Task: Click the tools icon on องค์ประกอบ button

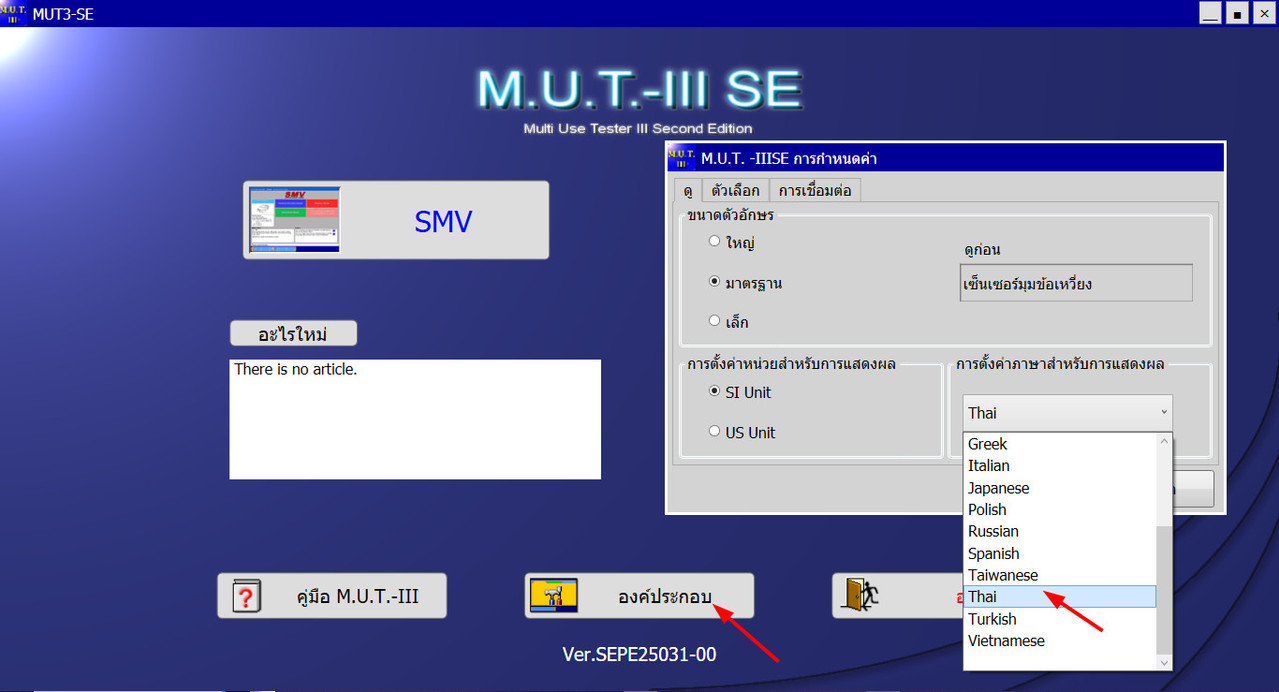Action: tap(554, 596)
